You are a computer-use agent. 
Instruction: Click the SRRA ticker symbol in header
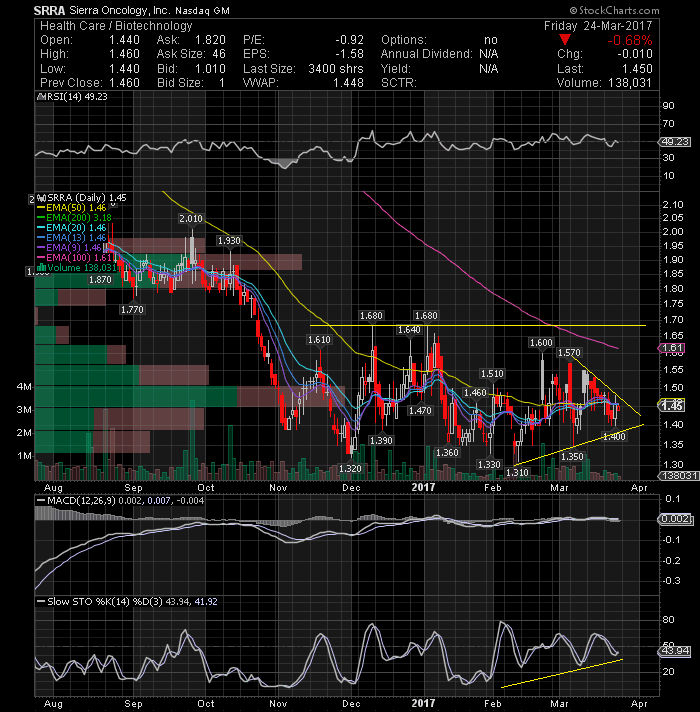coord(50,10)
